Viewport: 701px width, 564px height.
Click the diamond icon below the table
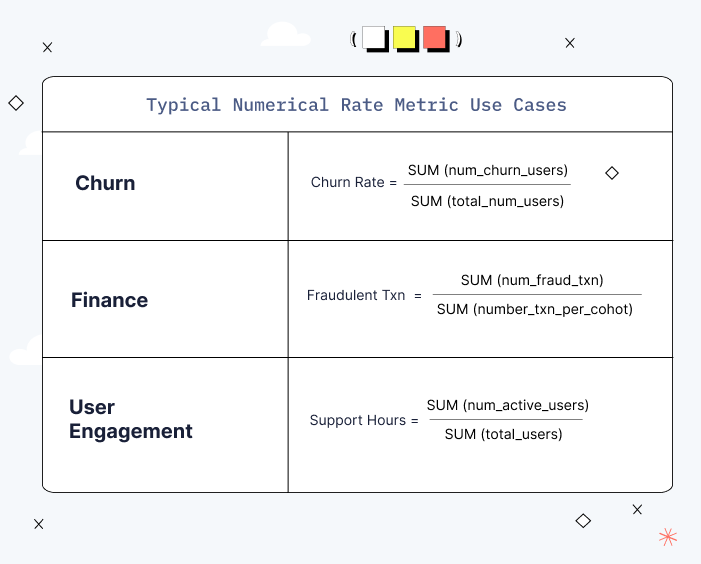583,521
